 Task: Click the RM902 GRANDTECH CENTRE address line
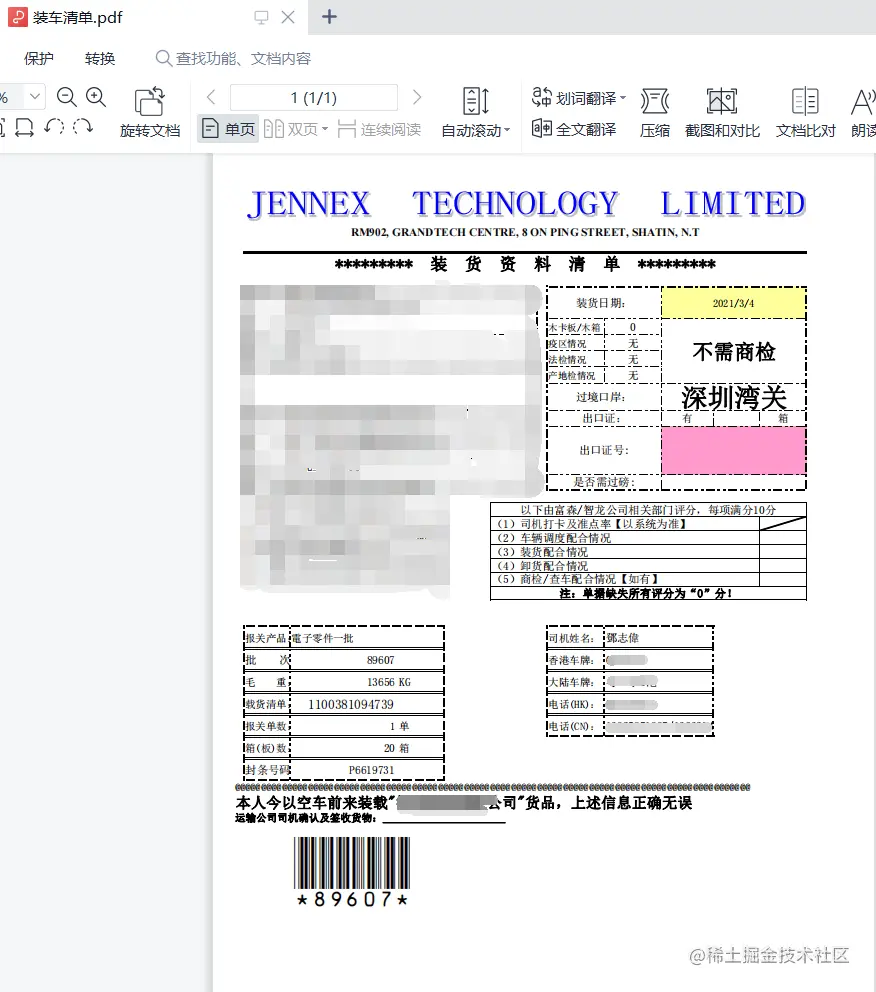click(x=525, y=232)
